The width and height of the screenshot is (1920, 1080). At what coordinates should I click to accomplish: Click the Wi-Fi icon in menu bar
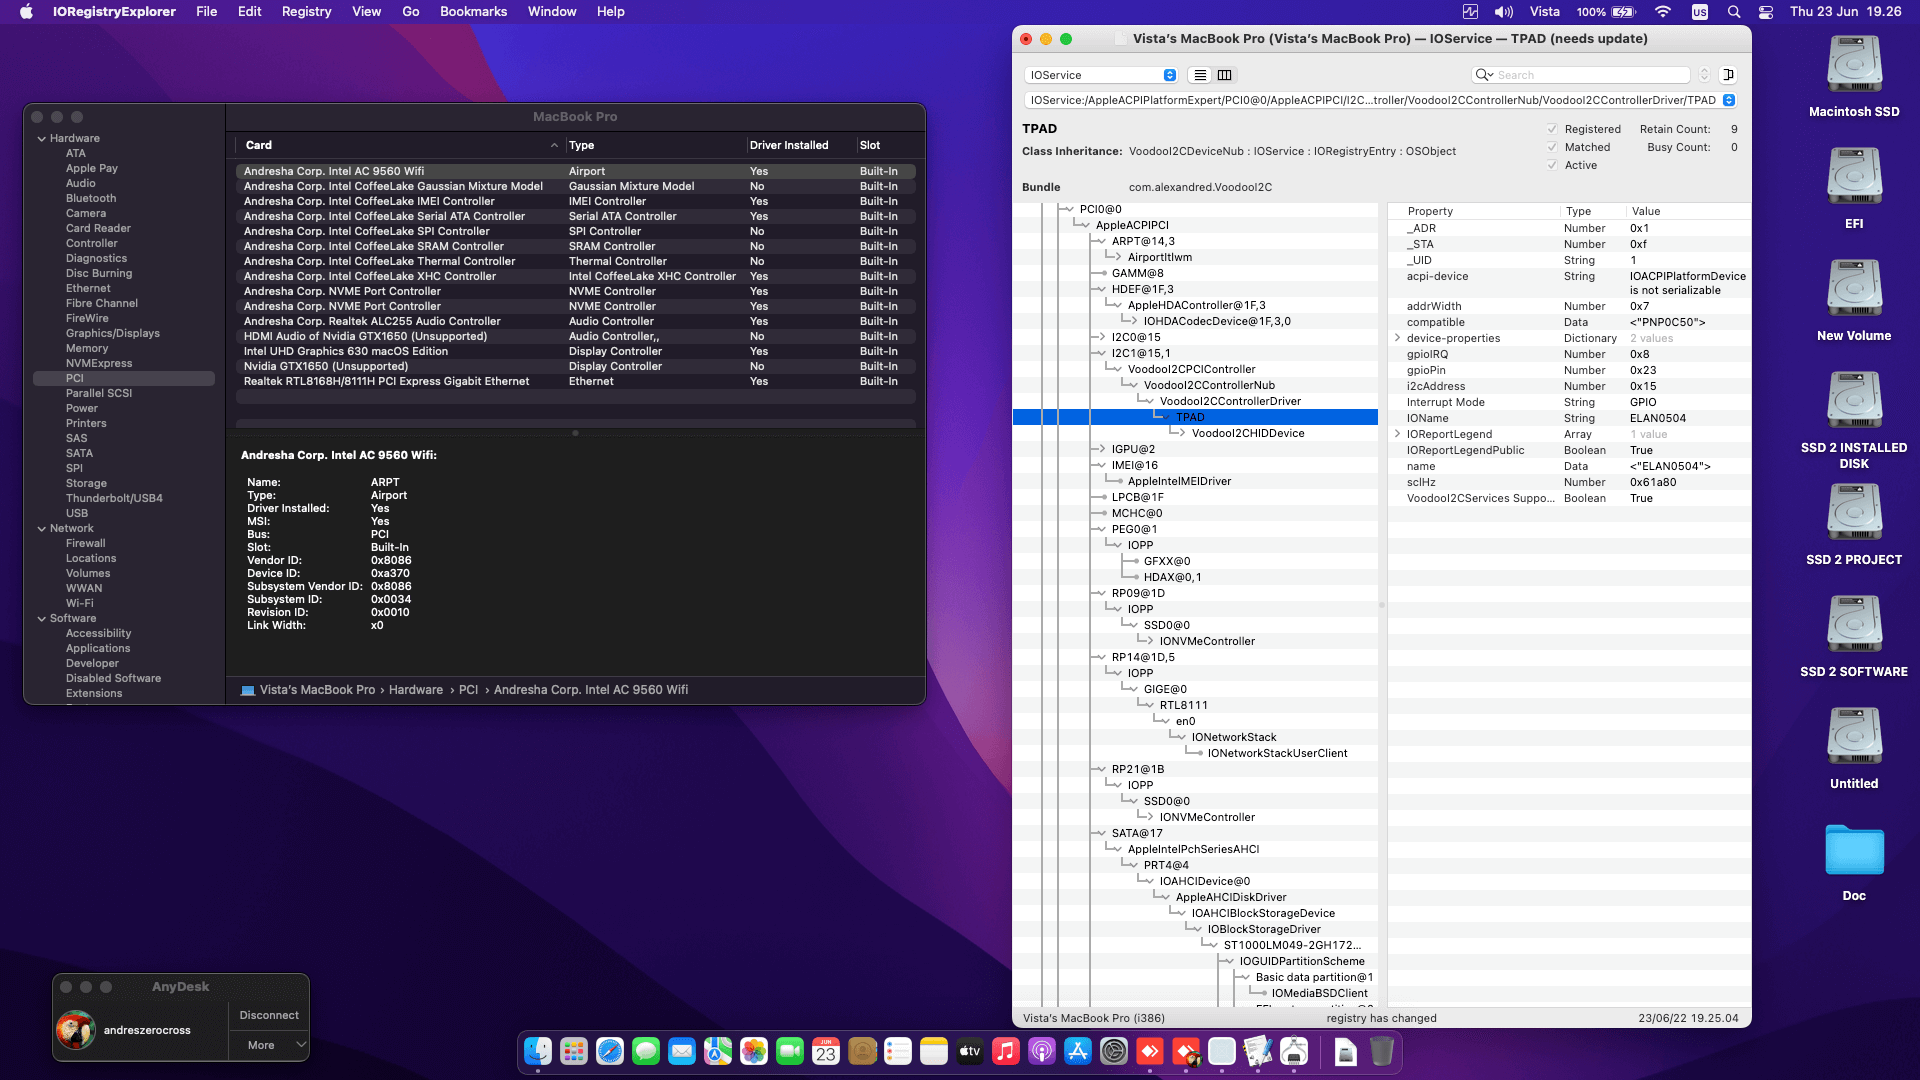tap(1662, 12)
